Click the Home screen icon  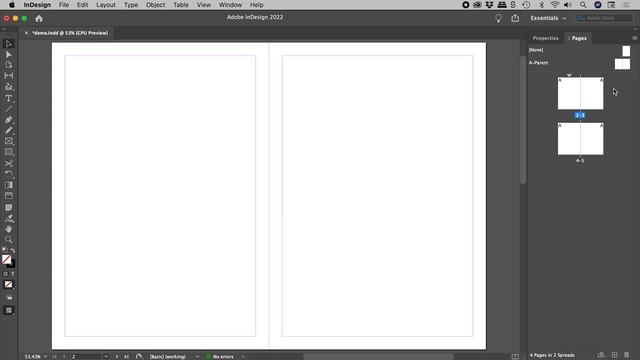(x=39, y=18)
